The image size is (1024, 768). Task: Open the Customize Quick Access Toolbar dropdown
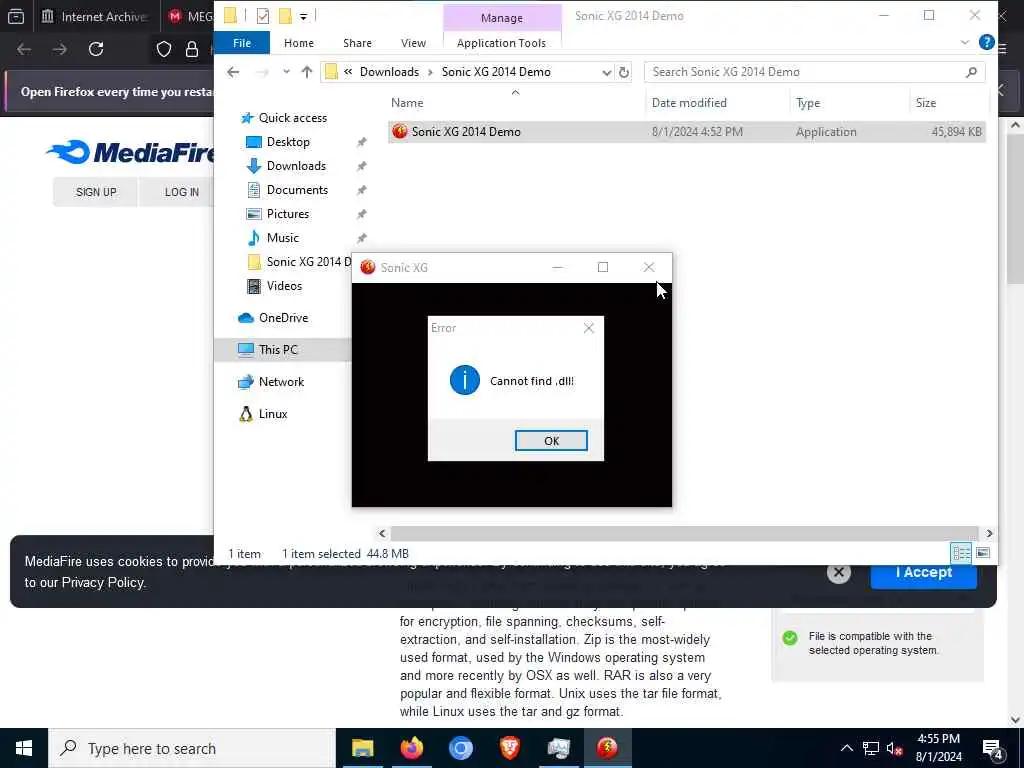point(304,16)
